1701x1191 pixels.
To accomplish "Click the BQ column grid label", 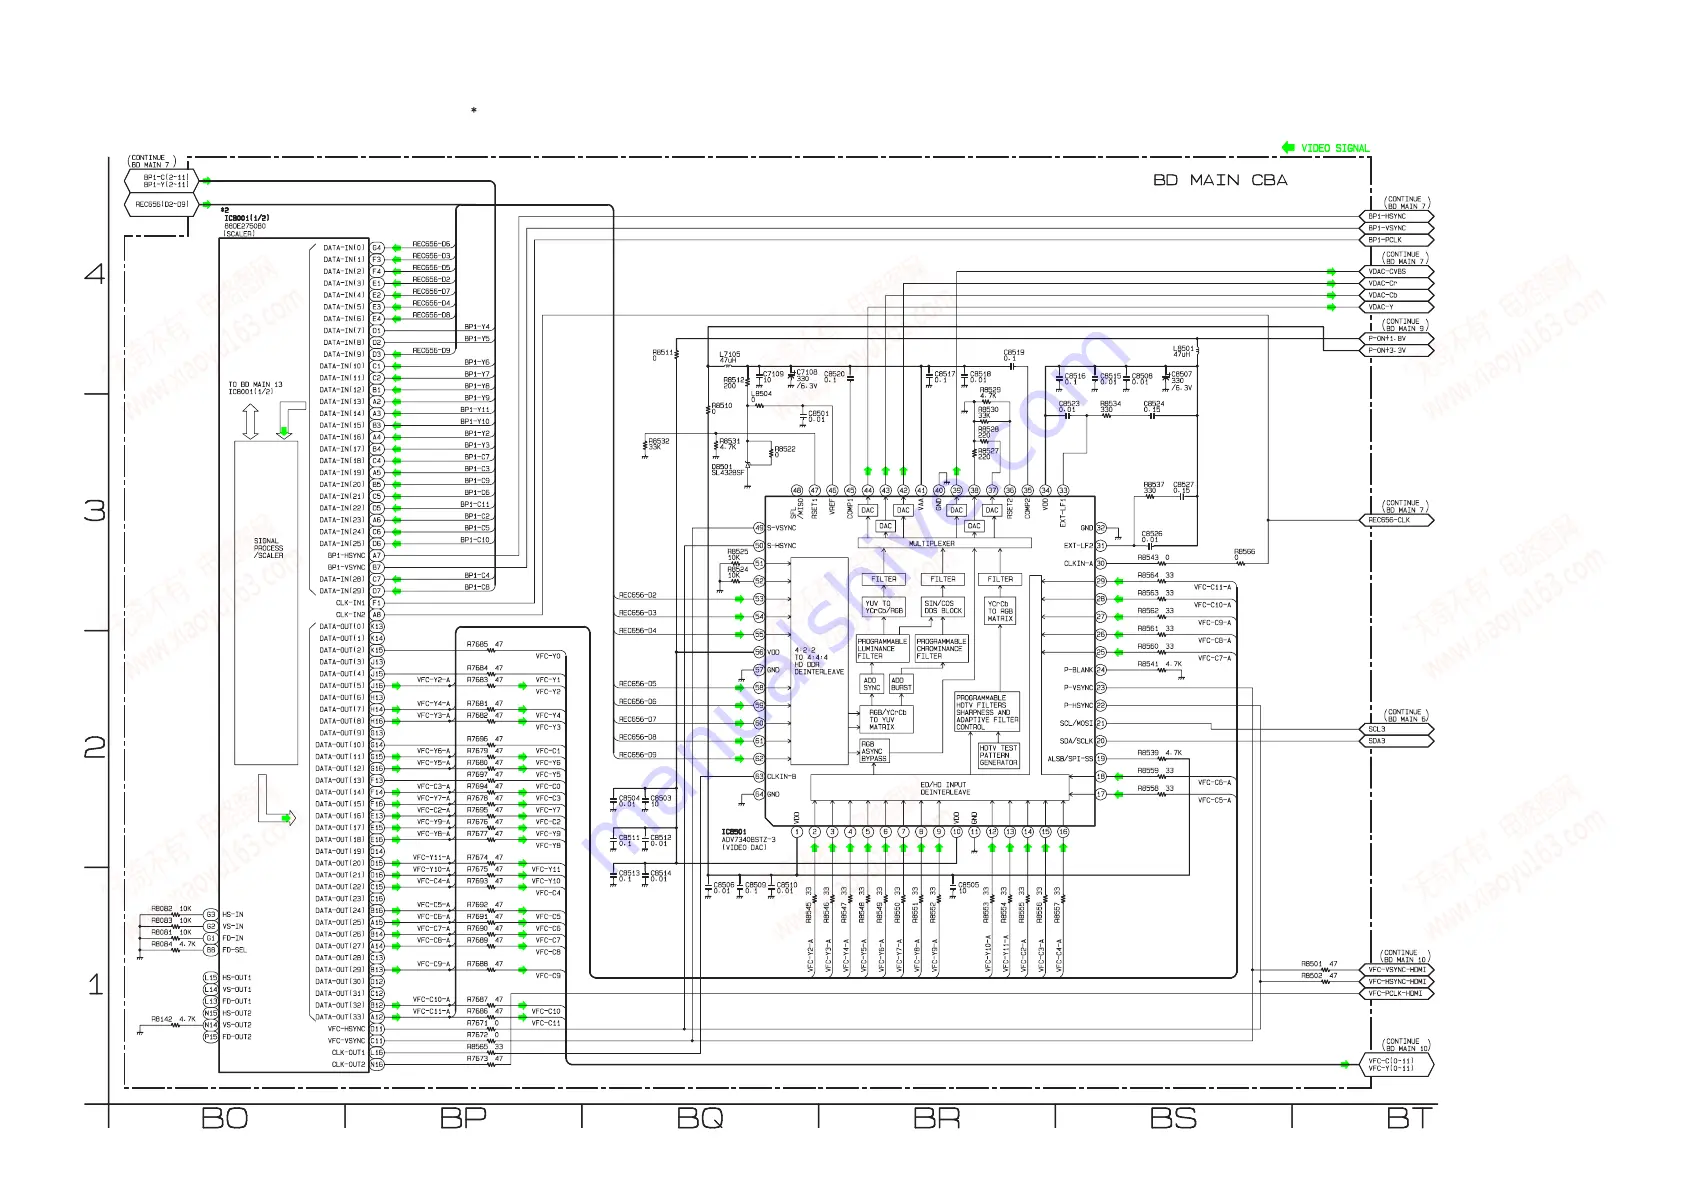I will (x=700, y=1119).
